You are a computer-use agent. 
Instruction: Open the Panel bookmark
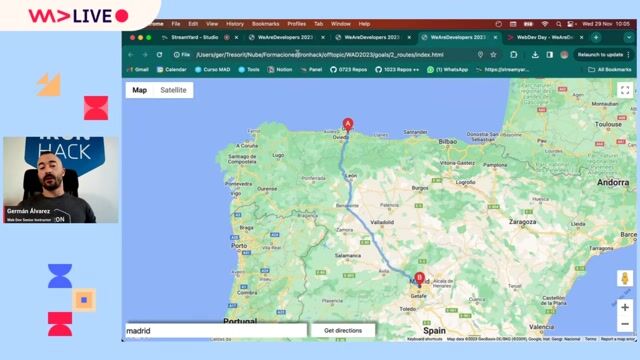click(x=311, y=70)
